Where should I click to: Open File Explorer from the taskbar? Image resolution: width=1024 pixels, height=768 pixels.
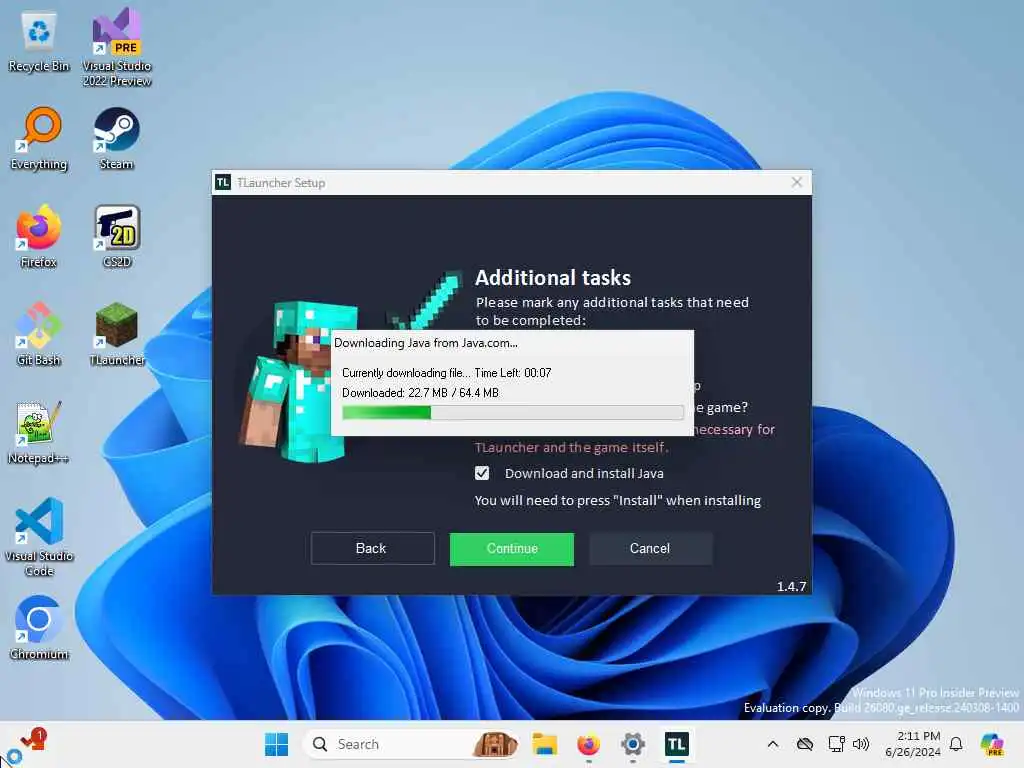coord(544,744)
